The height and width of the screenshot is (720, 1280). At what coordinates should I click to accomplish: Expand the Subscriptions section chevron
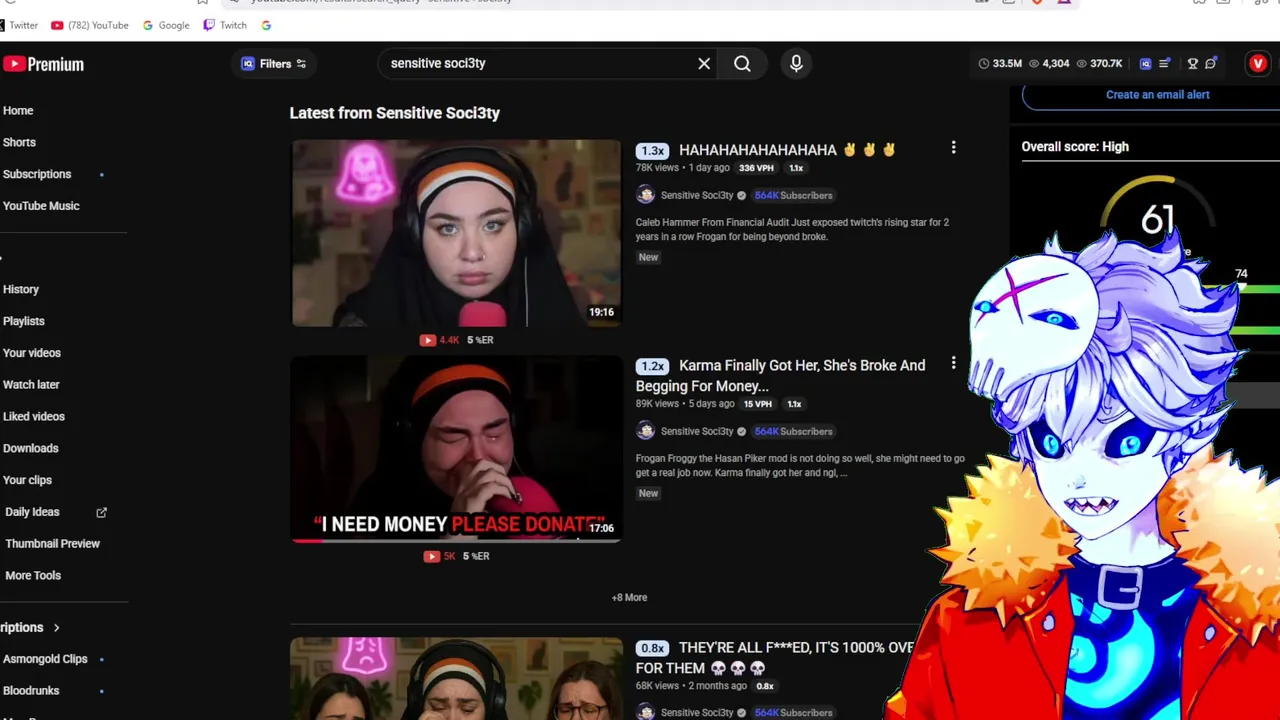coord(56,628)
